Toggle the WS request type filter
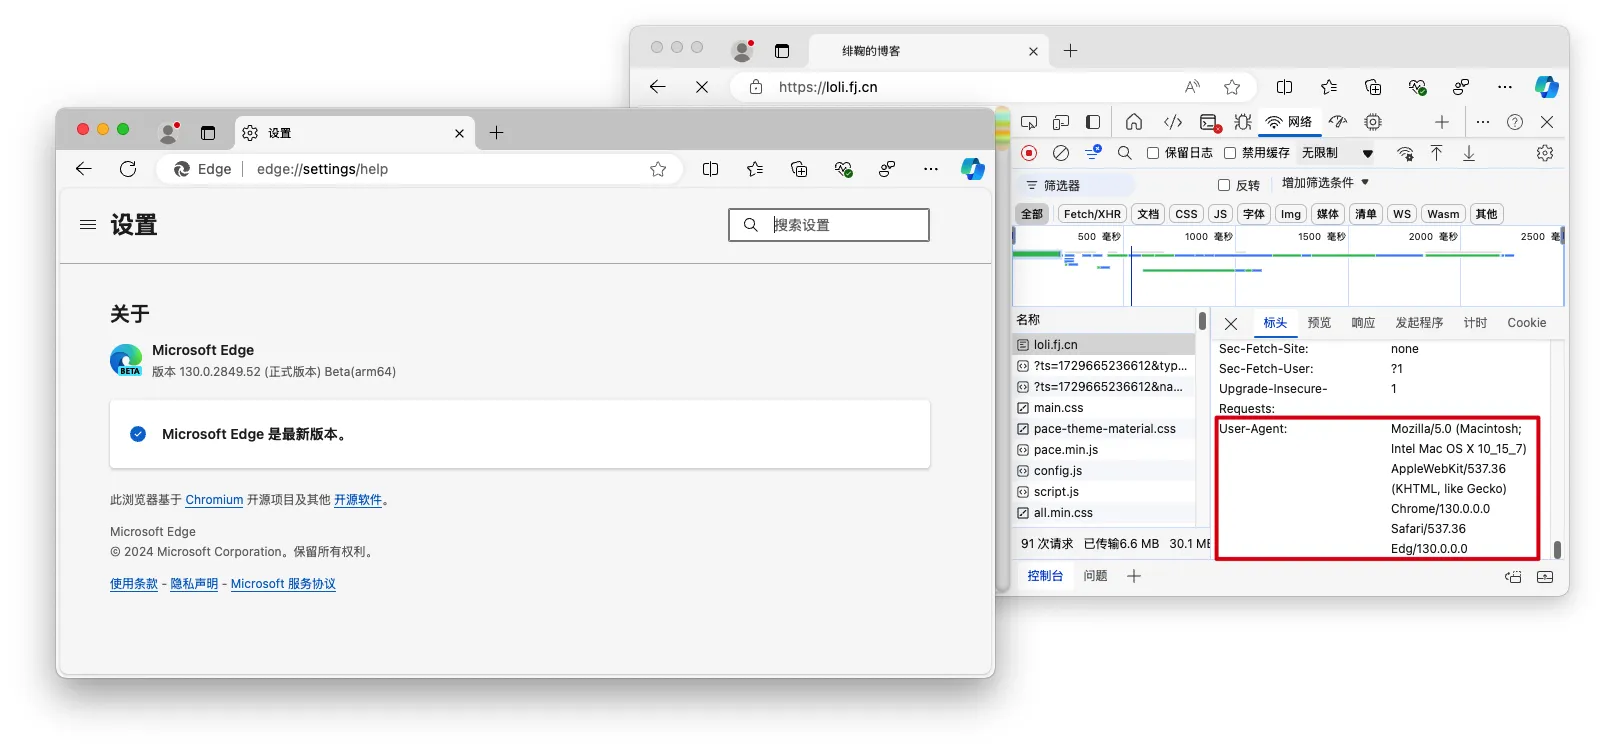The width and height of the screenshot is (1603, 752). click(x=1402, y=214)
